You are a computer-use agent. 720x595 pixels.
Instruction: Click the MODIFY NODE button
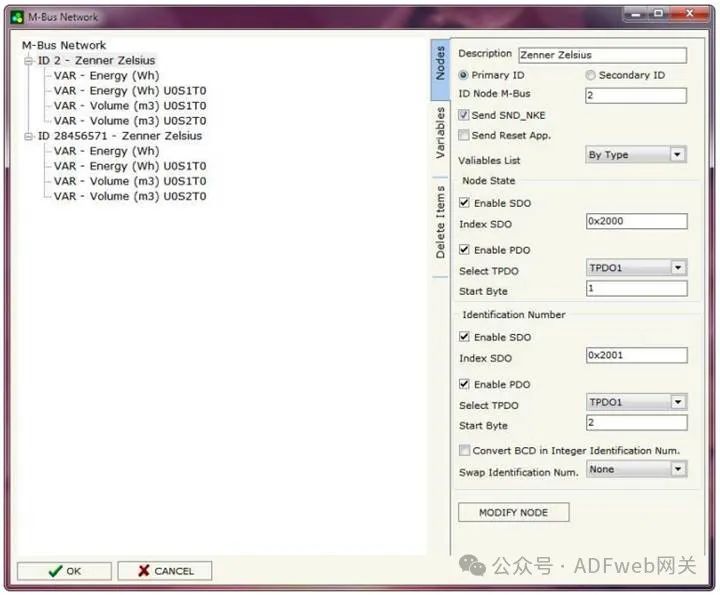click(513, 512)
